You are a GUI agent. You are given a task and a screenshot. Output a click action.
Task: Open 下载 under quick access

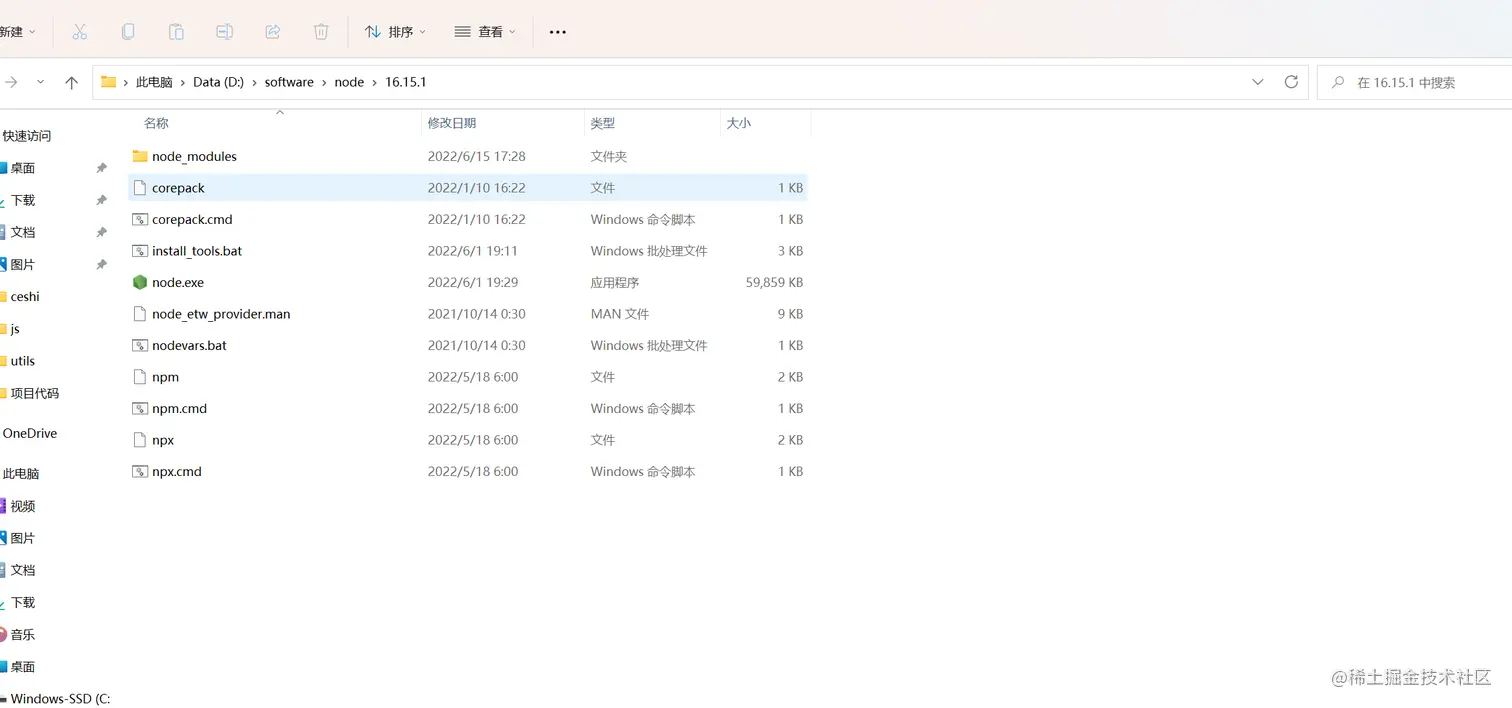(23, 200)
